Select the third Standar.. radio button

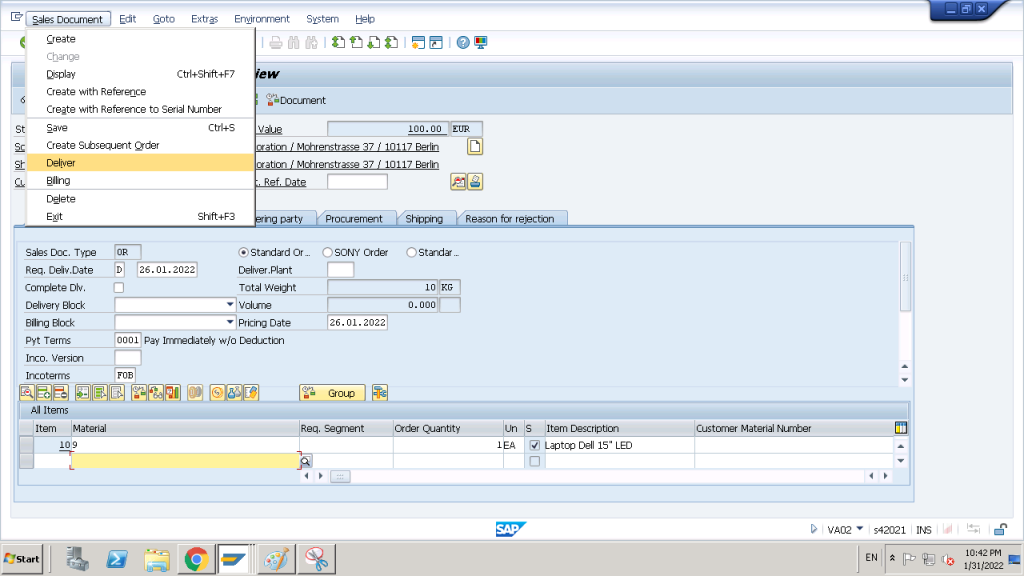click(x=411, y=252)
